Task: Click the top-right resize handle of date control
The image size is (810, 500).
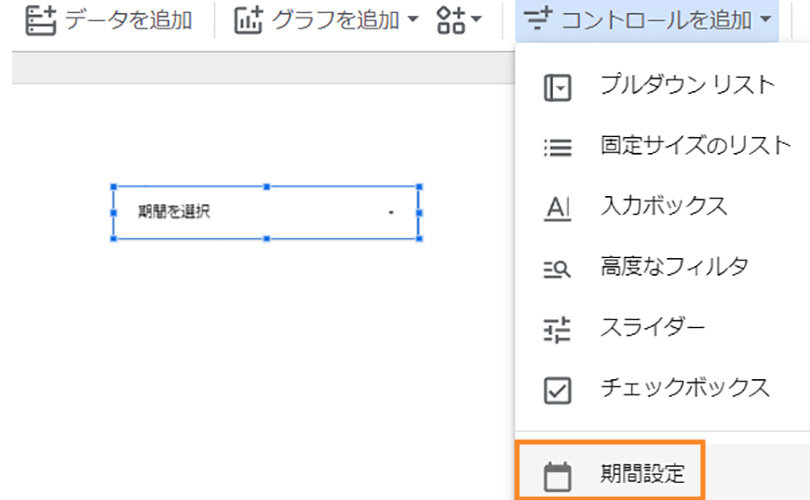Action: (x=418, y=186)
